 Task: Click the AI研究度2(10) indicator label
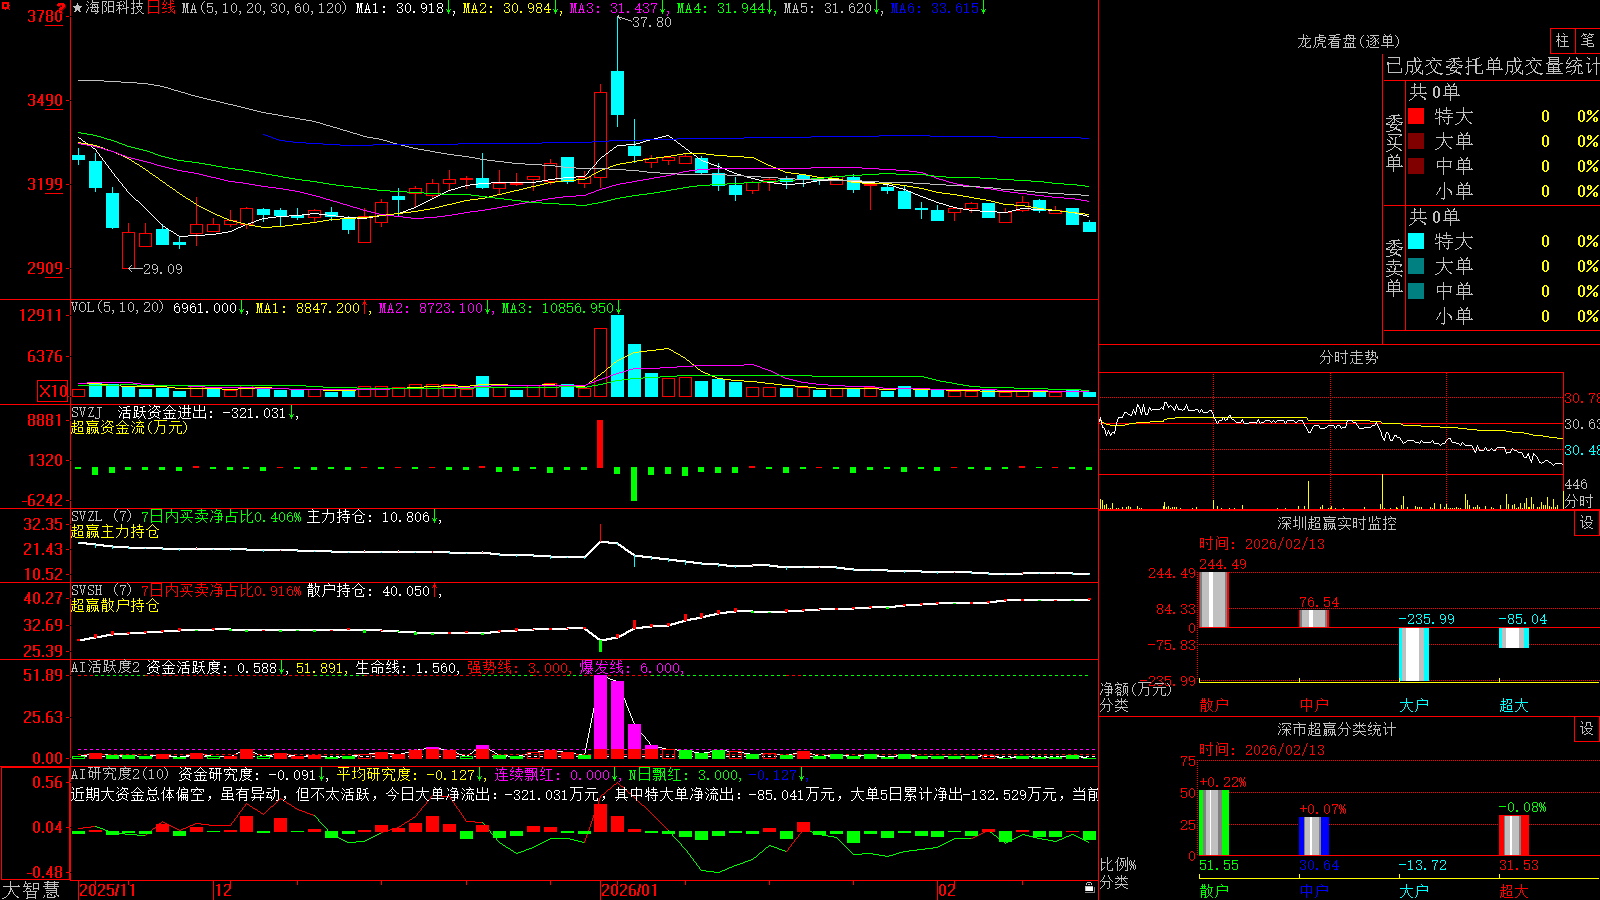(x=120, y=775)
